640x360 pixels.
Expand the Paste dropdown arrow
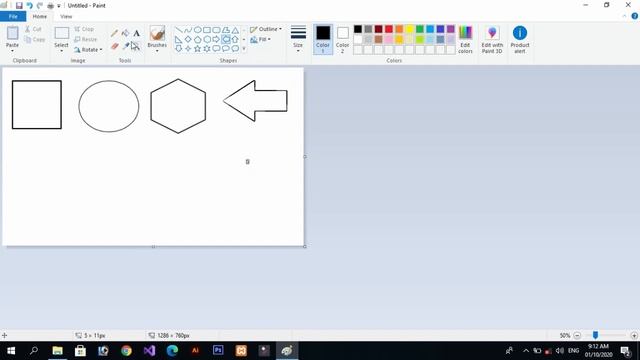coord(12,51)
